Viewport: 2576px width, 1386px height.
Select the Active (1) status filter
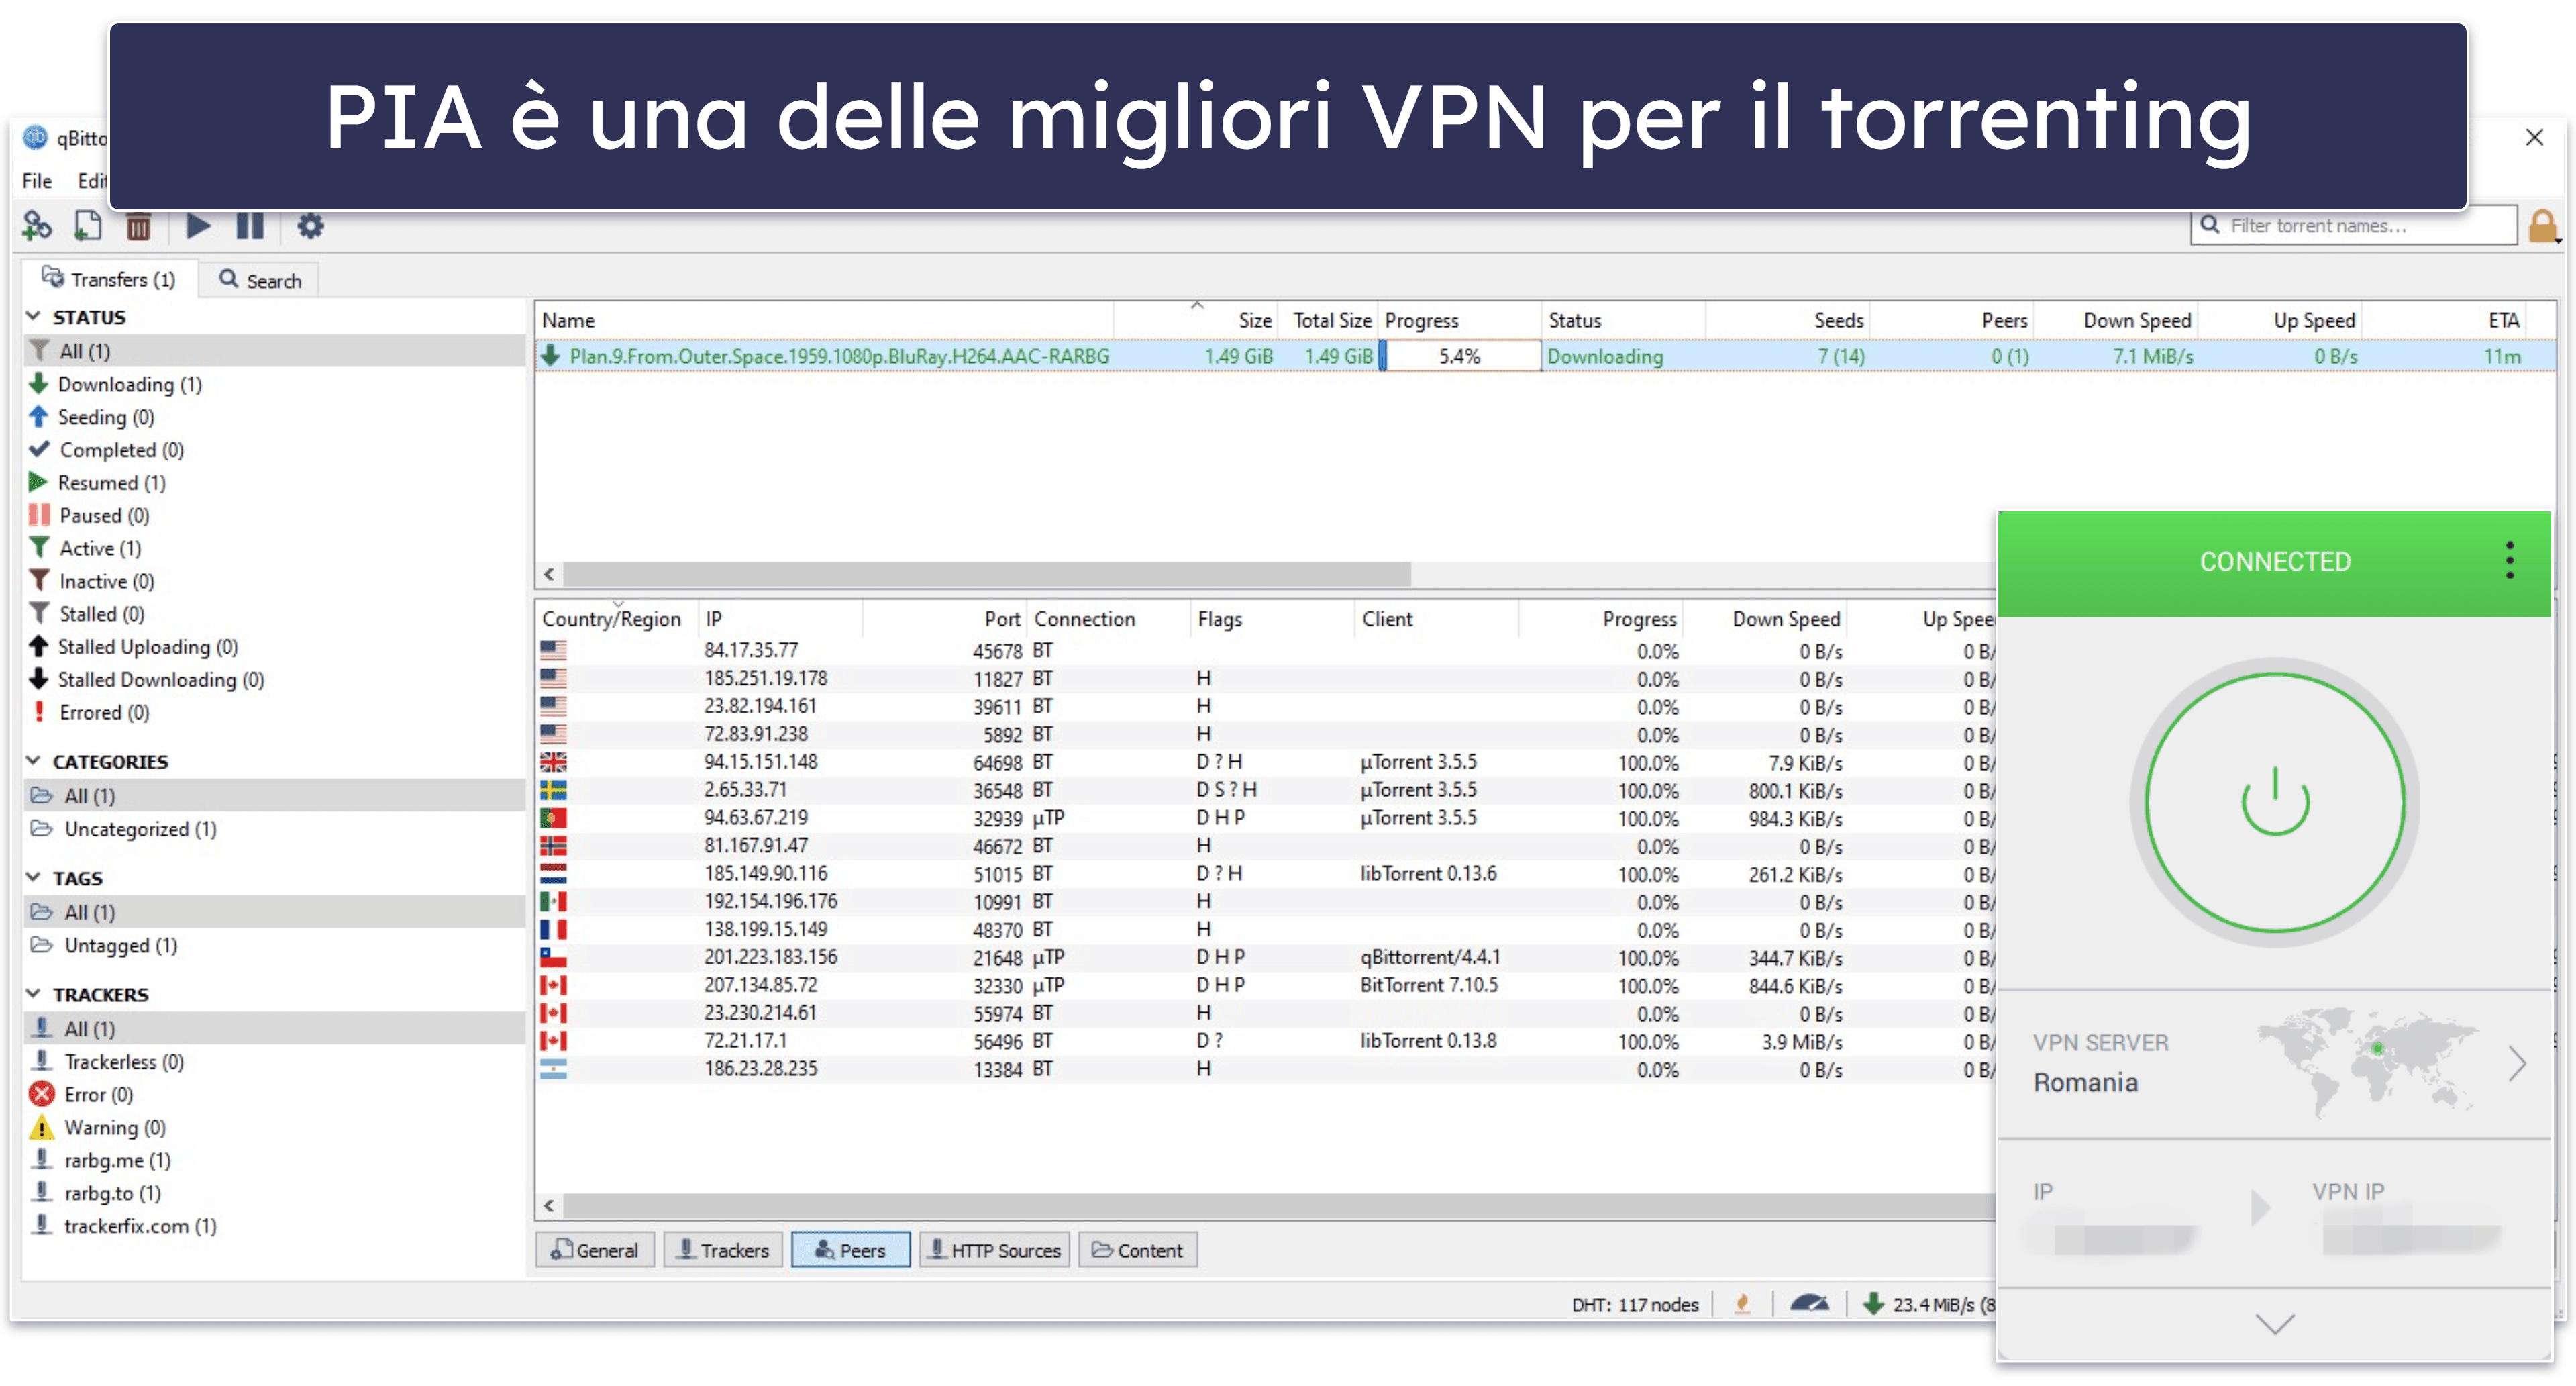[x=86, y=548]
